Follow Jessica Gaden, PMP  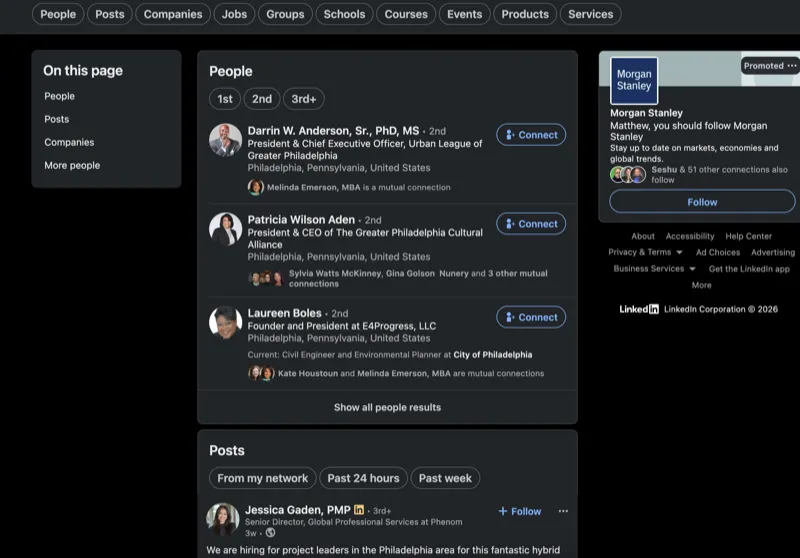click(519, 511)
